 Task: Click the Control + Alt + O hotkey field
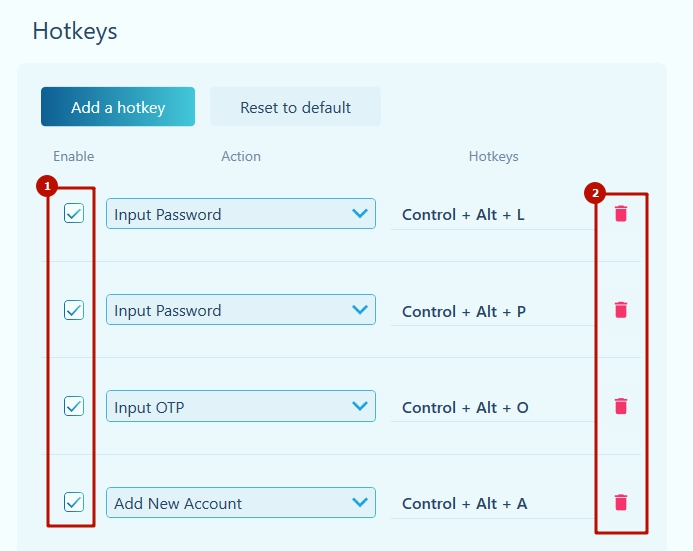click(492, 407)
